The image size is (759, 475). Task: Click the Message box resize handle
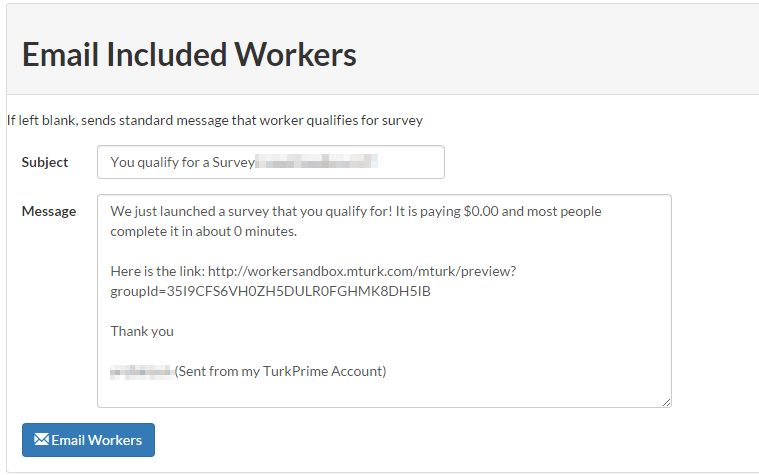666,402
